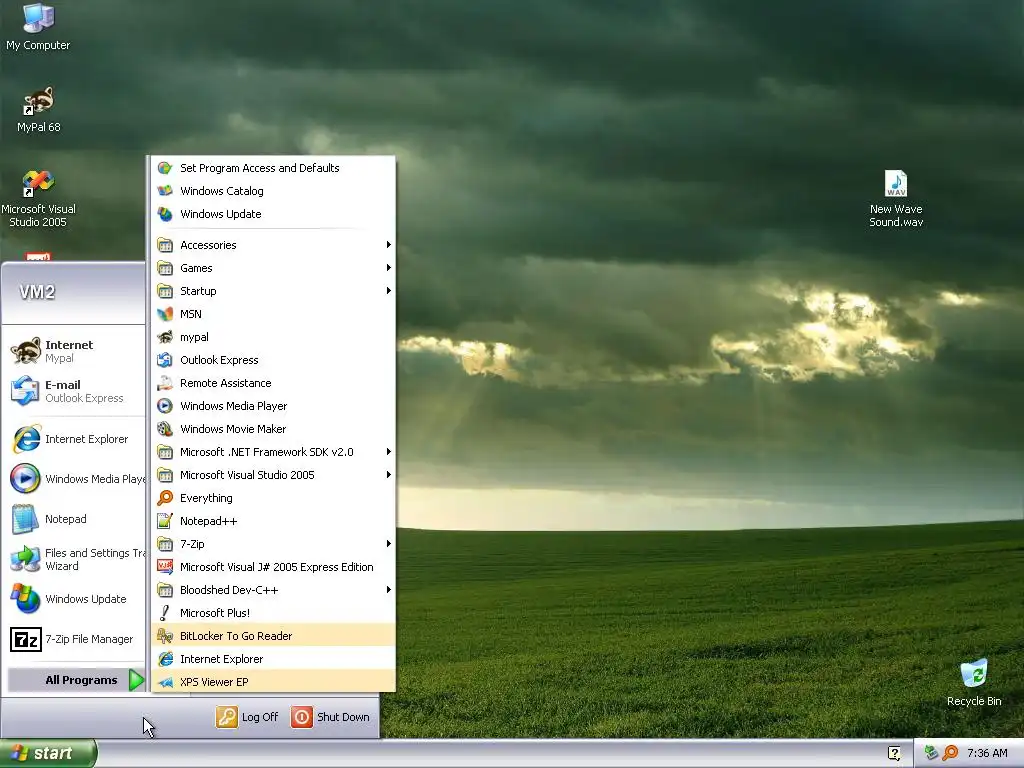The width and height of the screenshot is (1024, 768).
Task: Launch Windows Media Player from programs list
Action: coord(273,406)
